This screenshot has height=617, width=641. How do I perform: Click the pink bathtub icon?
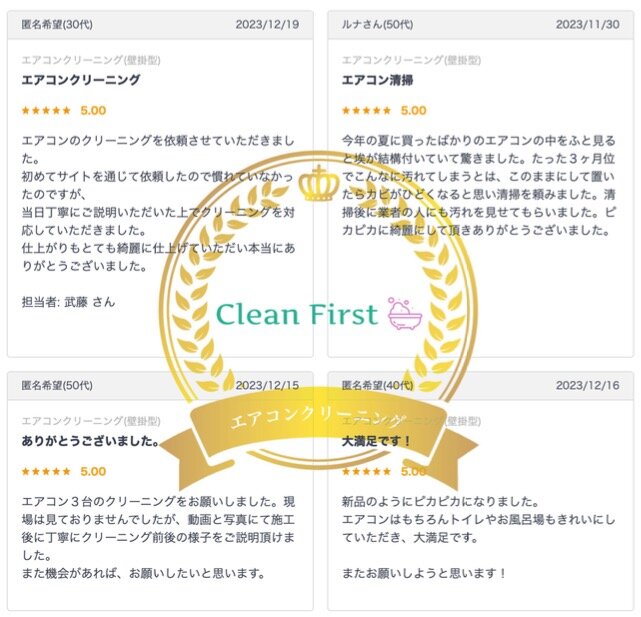pyautogui.click(x=405, y=312)
